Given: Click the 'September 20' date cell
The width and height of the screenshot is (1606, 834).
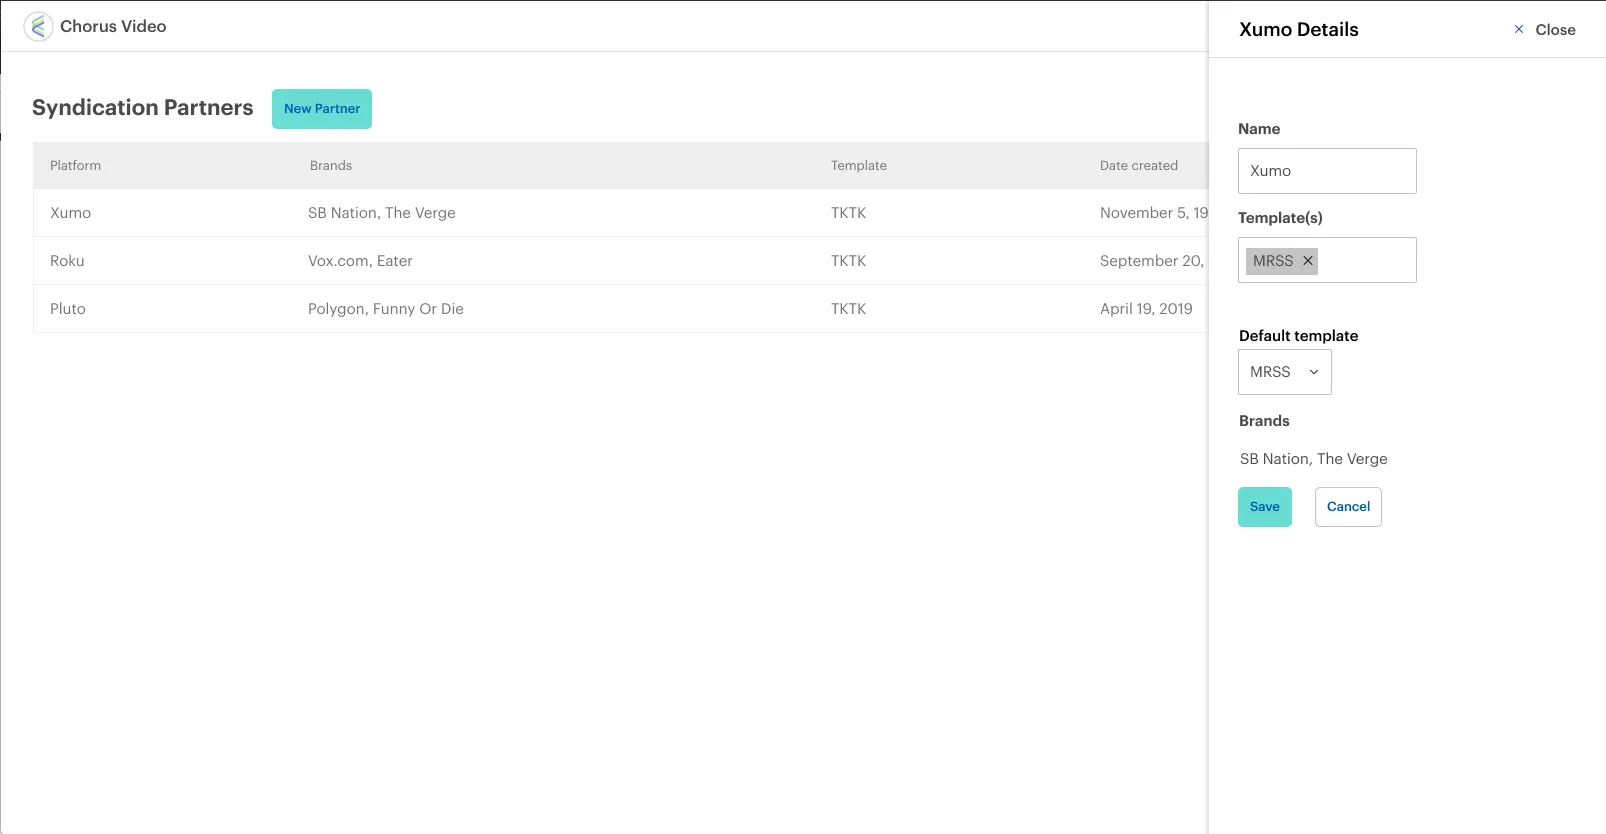Looking at the screenshot, I should (1152, 261).
